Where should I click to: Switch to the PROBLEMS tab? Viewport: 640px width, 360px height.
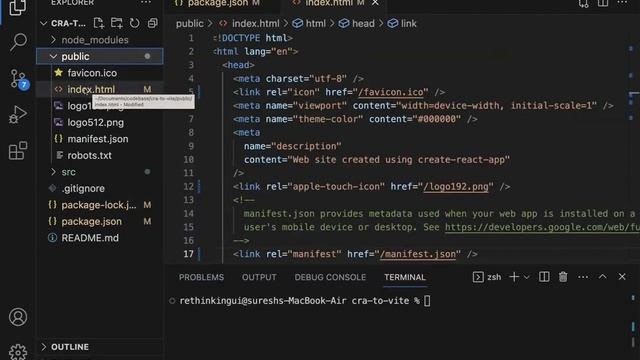point(201,278)
